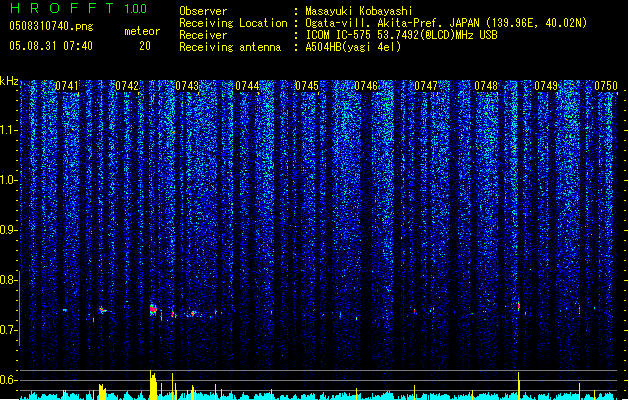Viewport: 629px width, 400px height.
Task: Click the 0747 time marker
Action: click(426, 86)
